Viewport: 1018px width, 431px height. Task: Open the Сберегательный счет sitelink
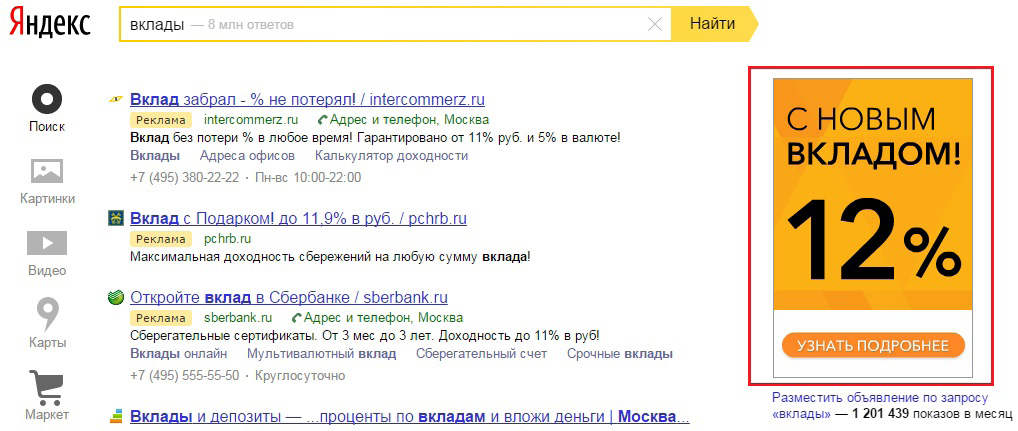pos(482,354)
